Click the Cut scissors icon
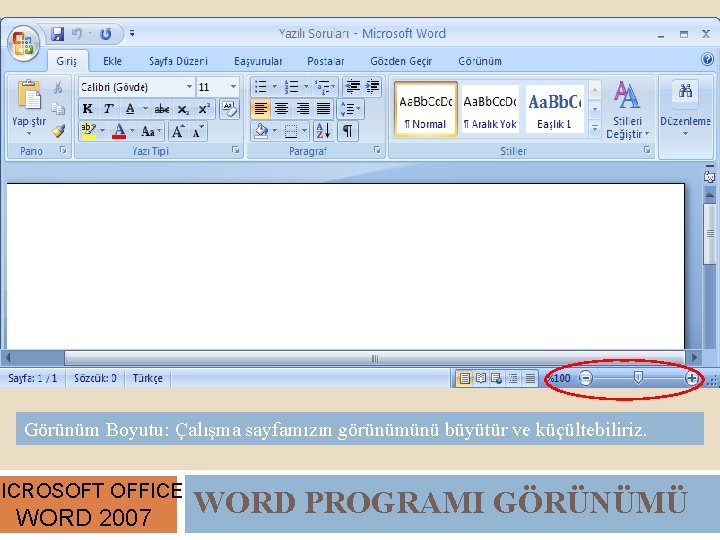Viewport: 720px width, 540px height. (x=58, y=87)
